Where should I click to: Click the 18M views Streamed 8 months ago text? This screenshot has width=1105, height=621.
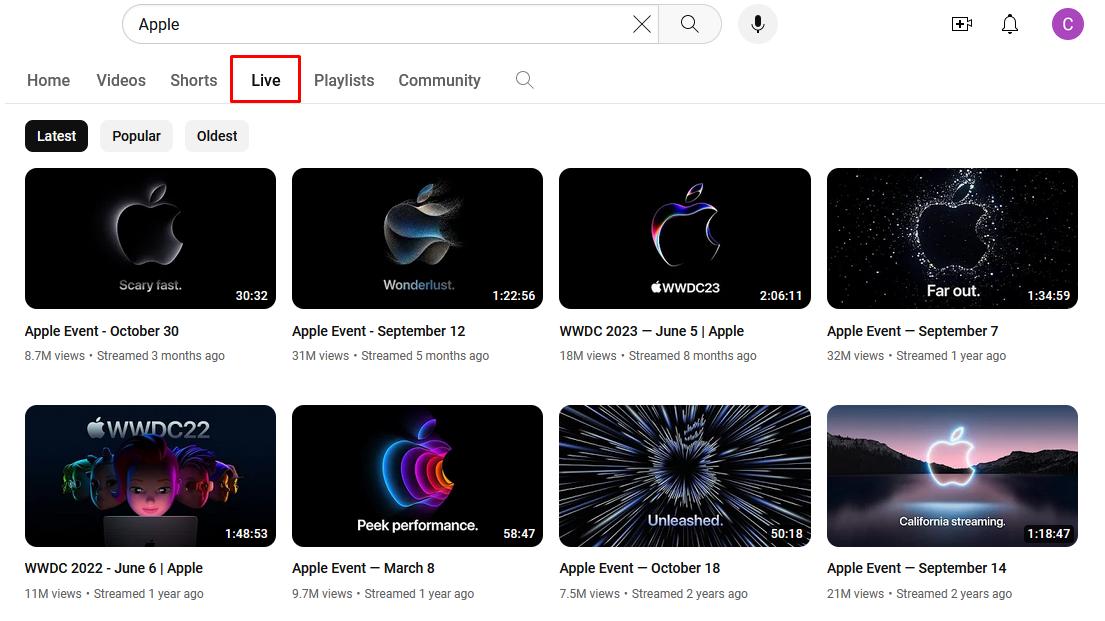(x=658, y=356)
